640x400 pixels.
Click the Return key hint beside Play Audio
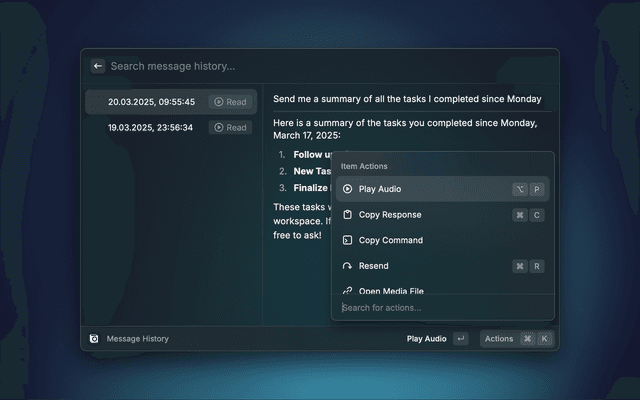[x=460, y=339]
